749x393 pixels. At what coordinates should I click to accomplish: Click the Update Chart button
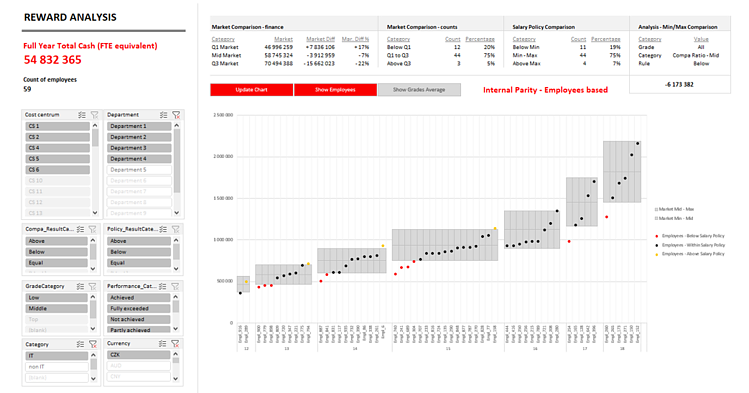[251, 90]
